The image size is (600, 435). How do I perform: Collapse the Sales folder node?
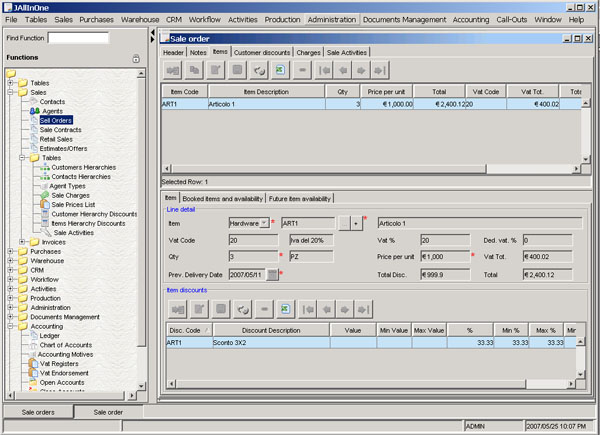pos(11,92)
